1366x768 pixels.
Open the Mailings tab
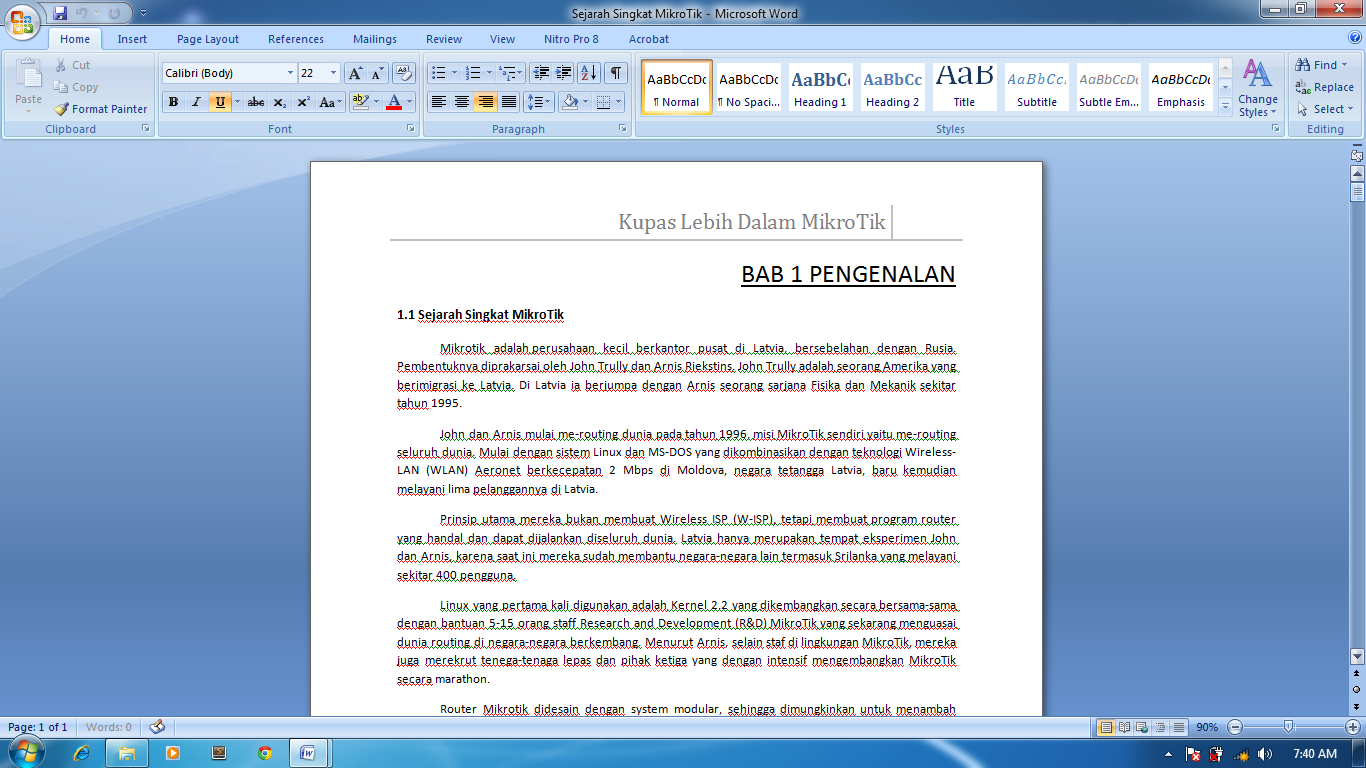[x=375, y=39]
